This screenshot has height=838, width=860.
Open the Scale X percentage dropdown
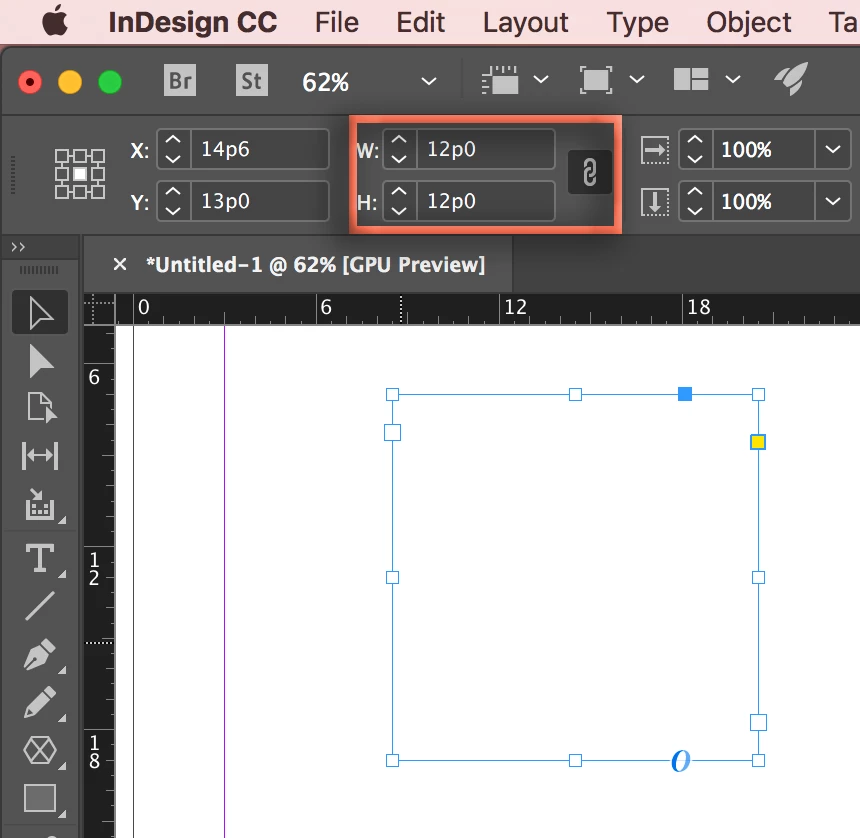[833, 149]
